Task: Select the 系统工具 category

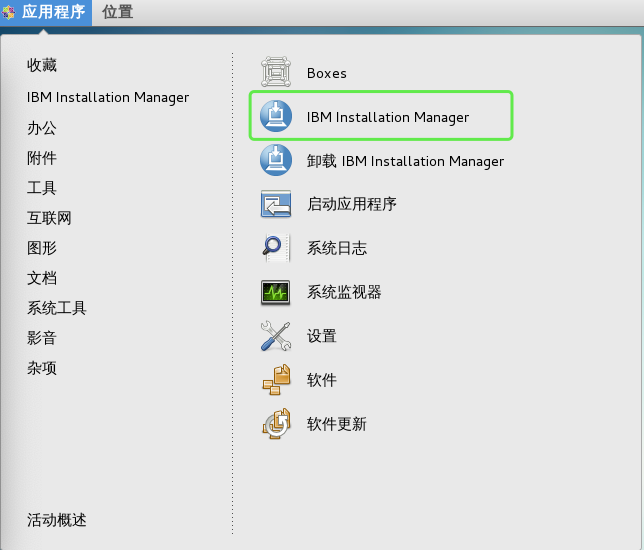Action: 57,308
